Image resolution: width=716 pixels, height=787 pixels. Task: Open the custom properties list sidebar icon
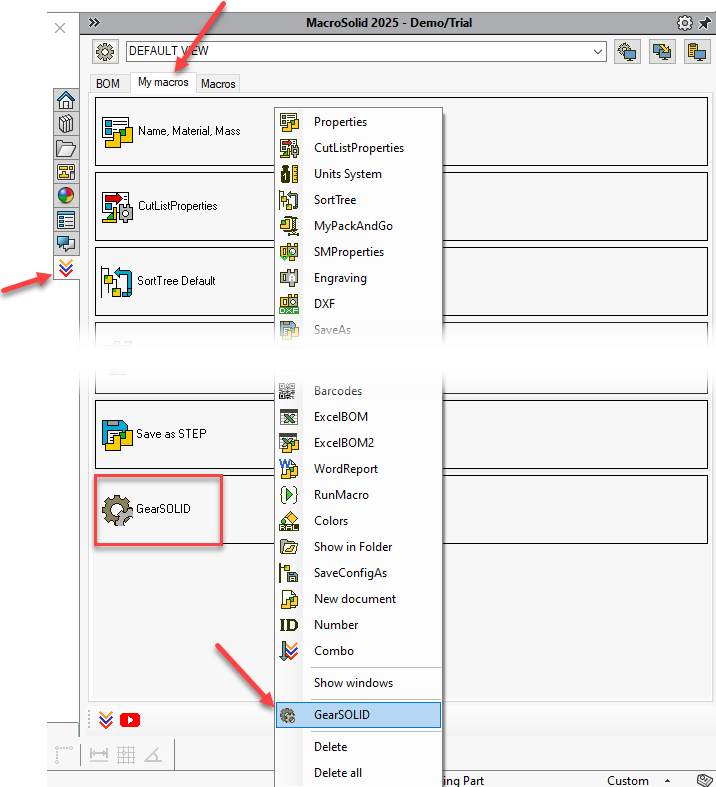coord(66,220)
